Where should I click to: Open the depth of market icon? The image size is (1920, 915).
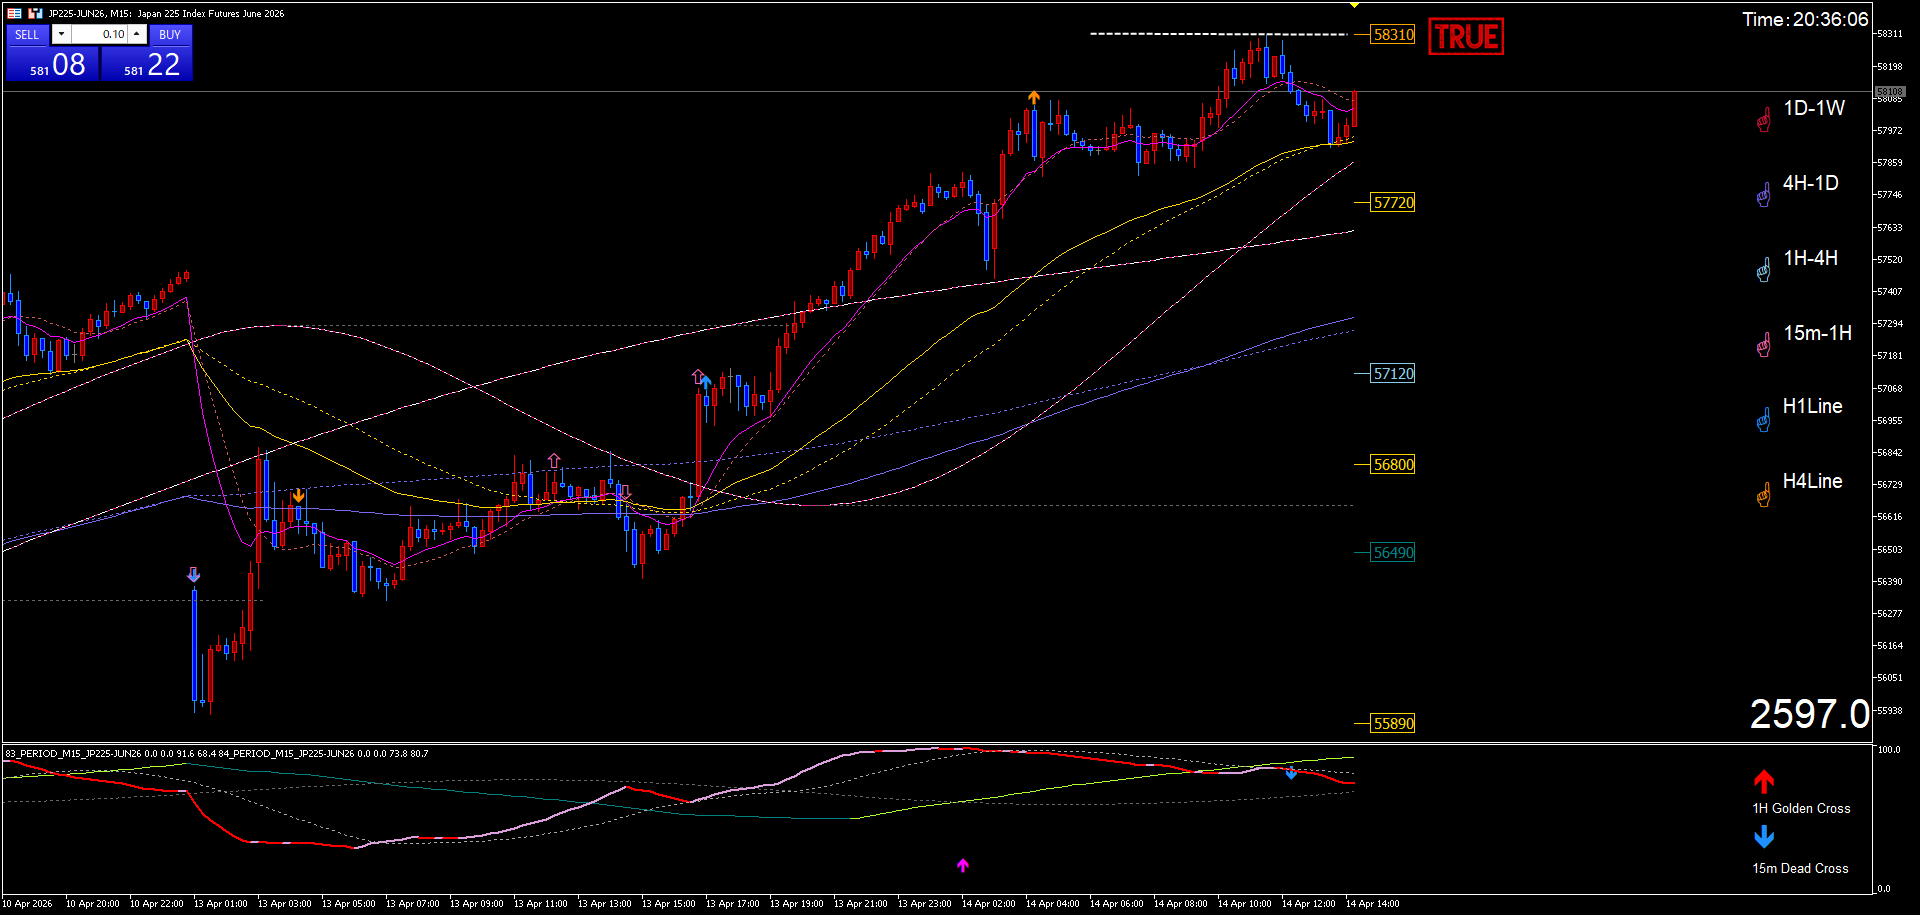point(35,13)
